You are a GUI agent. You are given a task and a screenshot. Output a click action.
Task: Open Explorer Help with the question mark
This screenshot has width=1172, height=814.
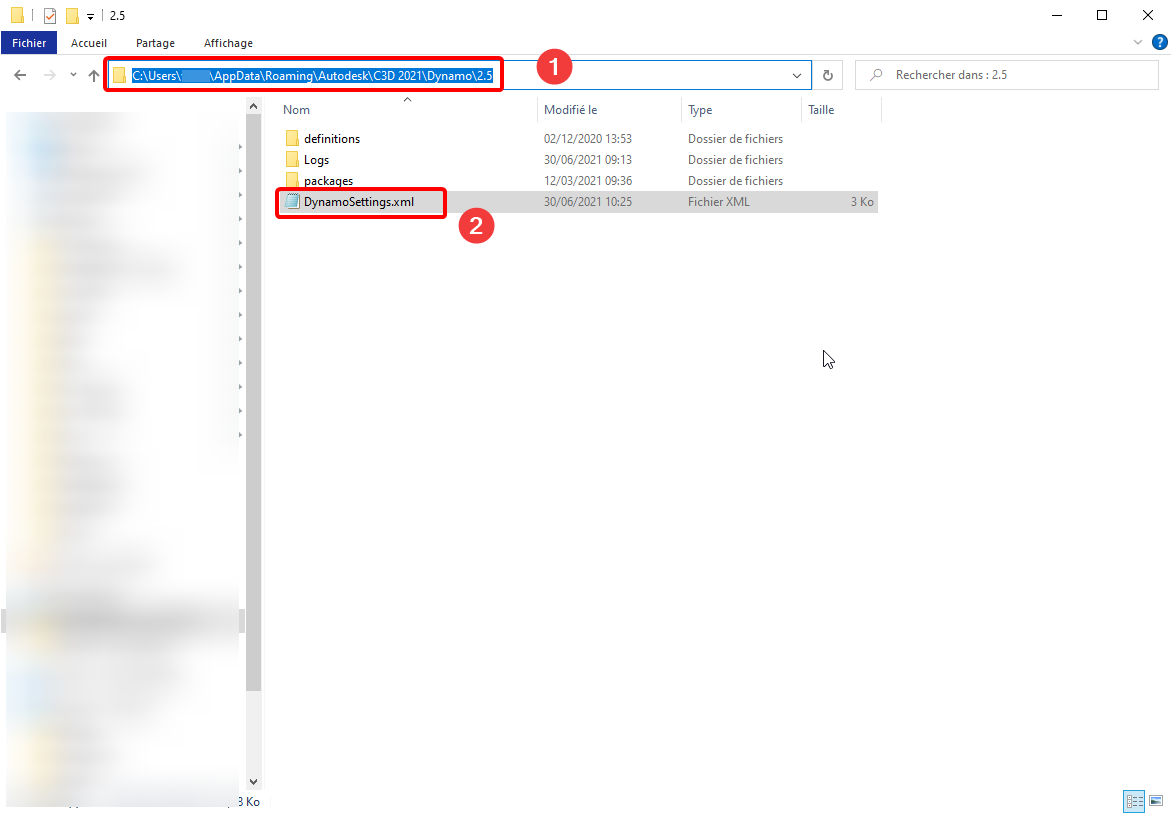click(x=1160, y=42)
